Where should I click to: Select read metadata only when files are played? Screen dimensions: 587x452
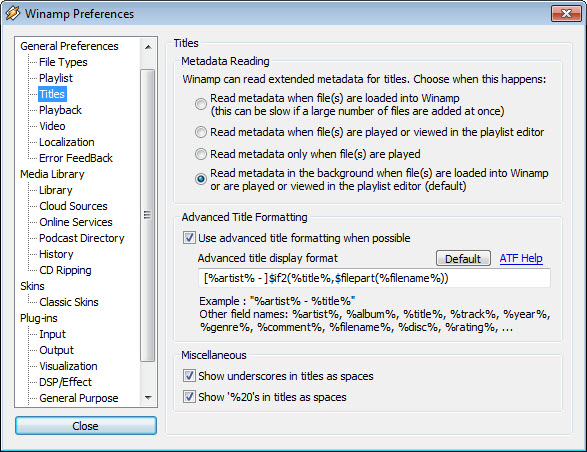pyautogui.click(x=201, y=154)
